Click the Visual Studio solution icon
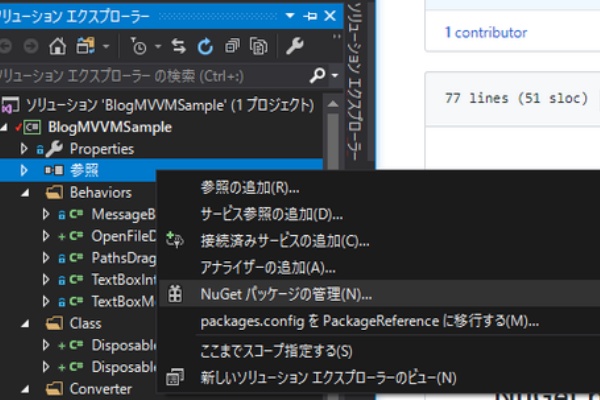600x400 pixels. pyautogui.click(x=10, y=105)
